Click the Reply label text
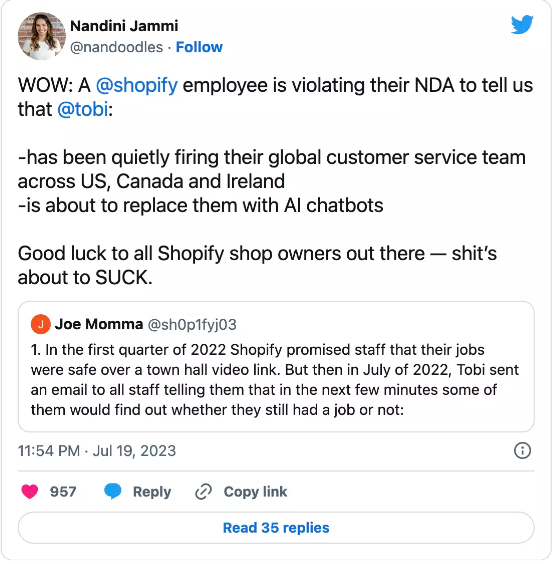This screenshot has height=564, width=554. click(152, 492)
